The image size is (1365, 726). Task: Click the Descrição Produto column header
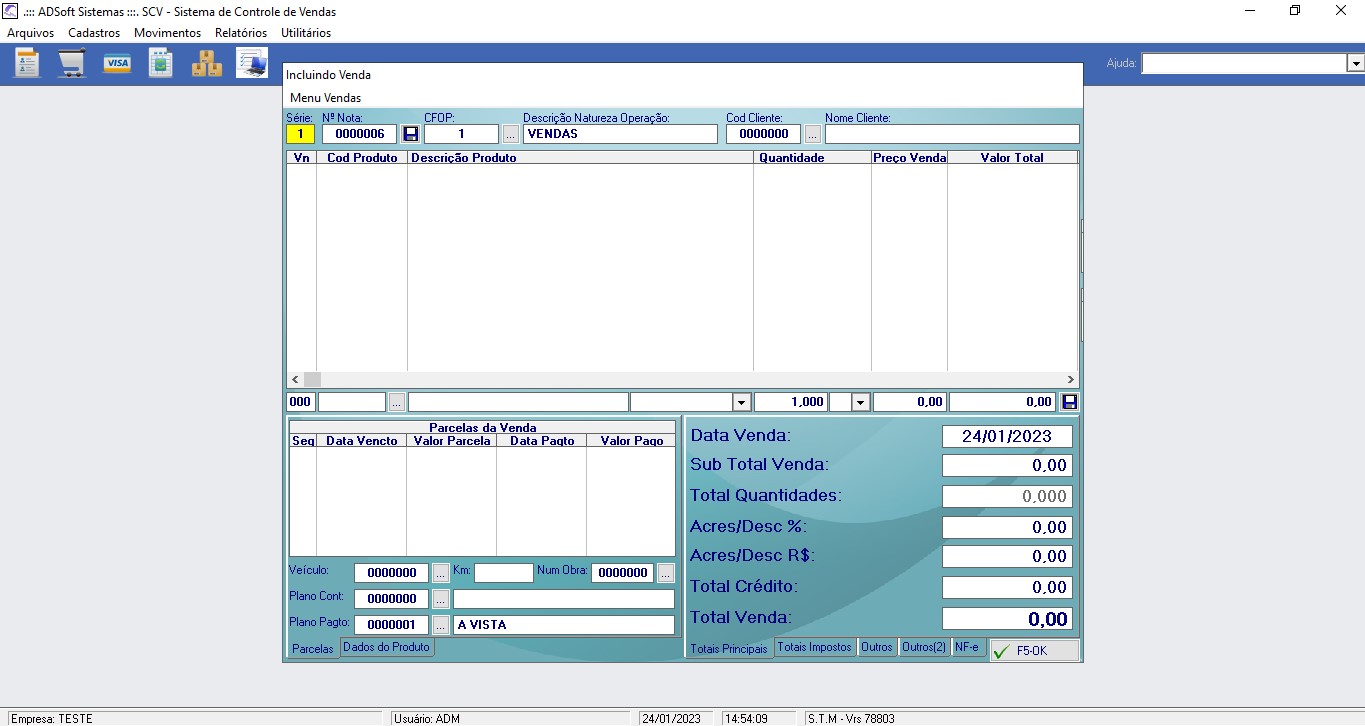coord(580,158)
